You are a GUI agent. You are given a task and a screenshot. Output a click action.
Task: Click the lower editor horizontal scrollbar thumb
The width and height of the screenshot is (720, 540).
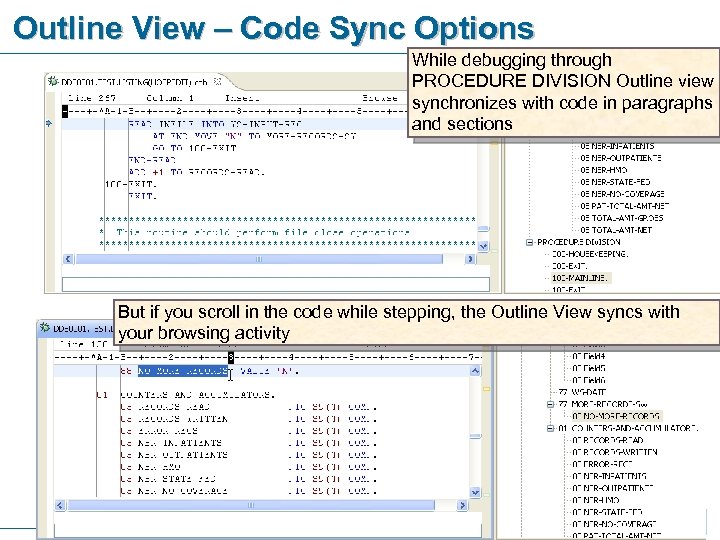click(251, 505)
